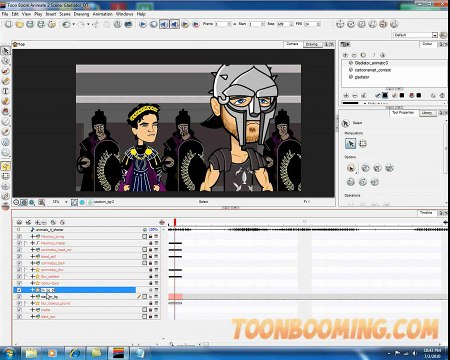Toggle checkbox of the selected blue layer
This screenshot has height=360, width=450.
pos(19,290)
